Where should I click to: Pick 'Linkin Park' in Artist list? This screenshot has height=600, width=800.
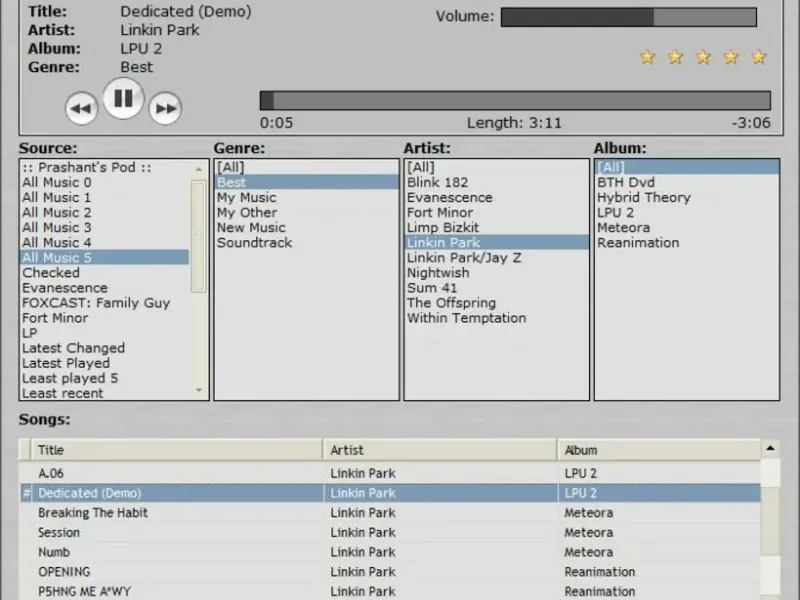tap(496, 242)
